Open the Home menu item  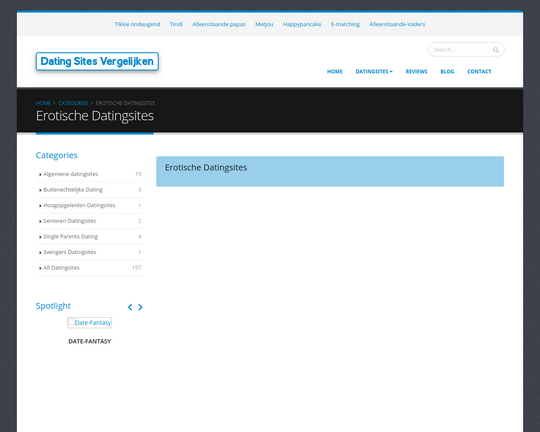coord(334,72)
